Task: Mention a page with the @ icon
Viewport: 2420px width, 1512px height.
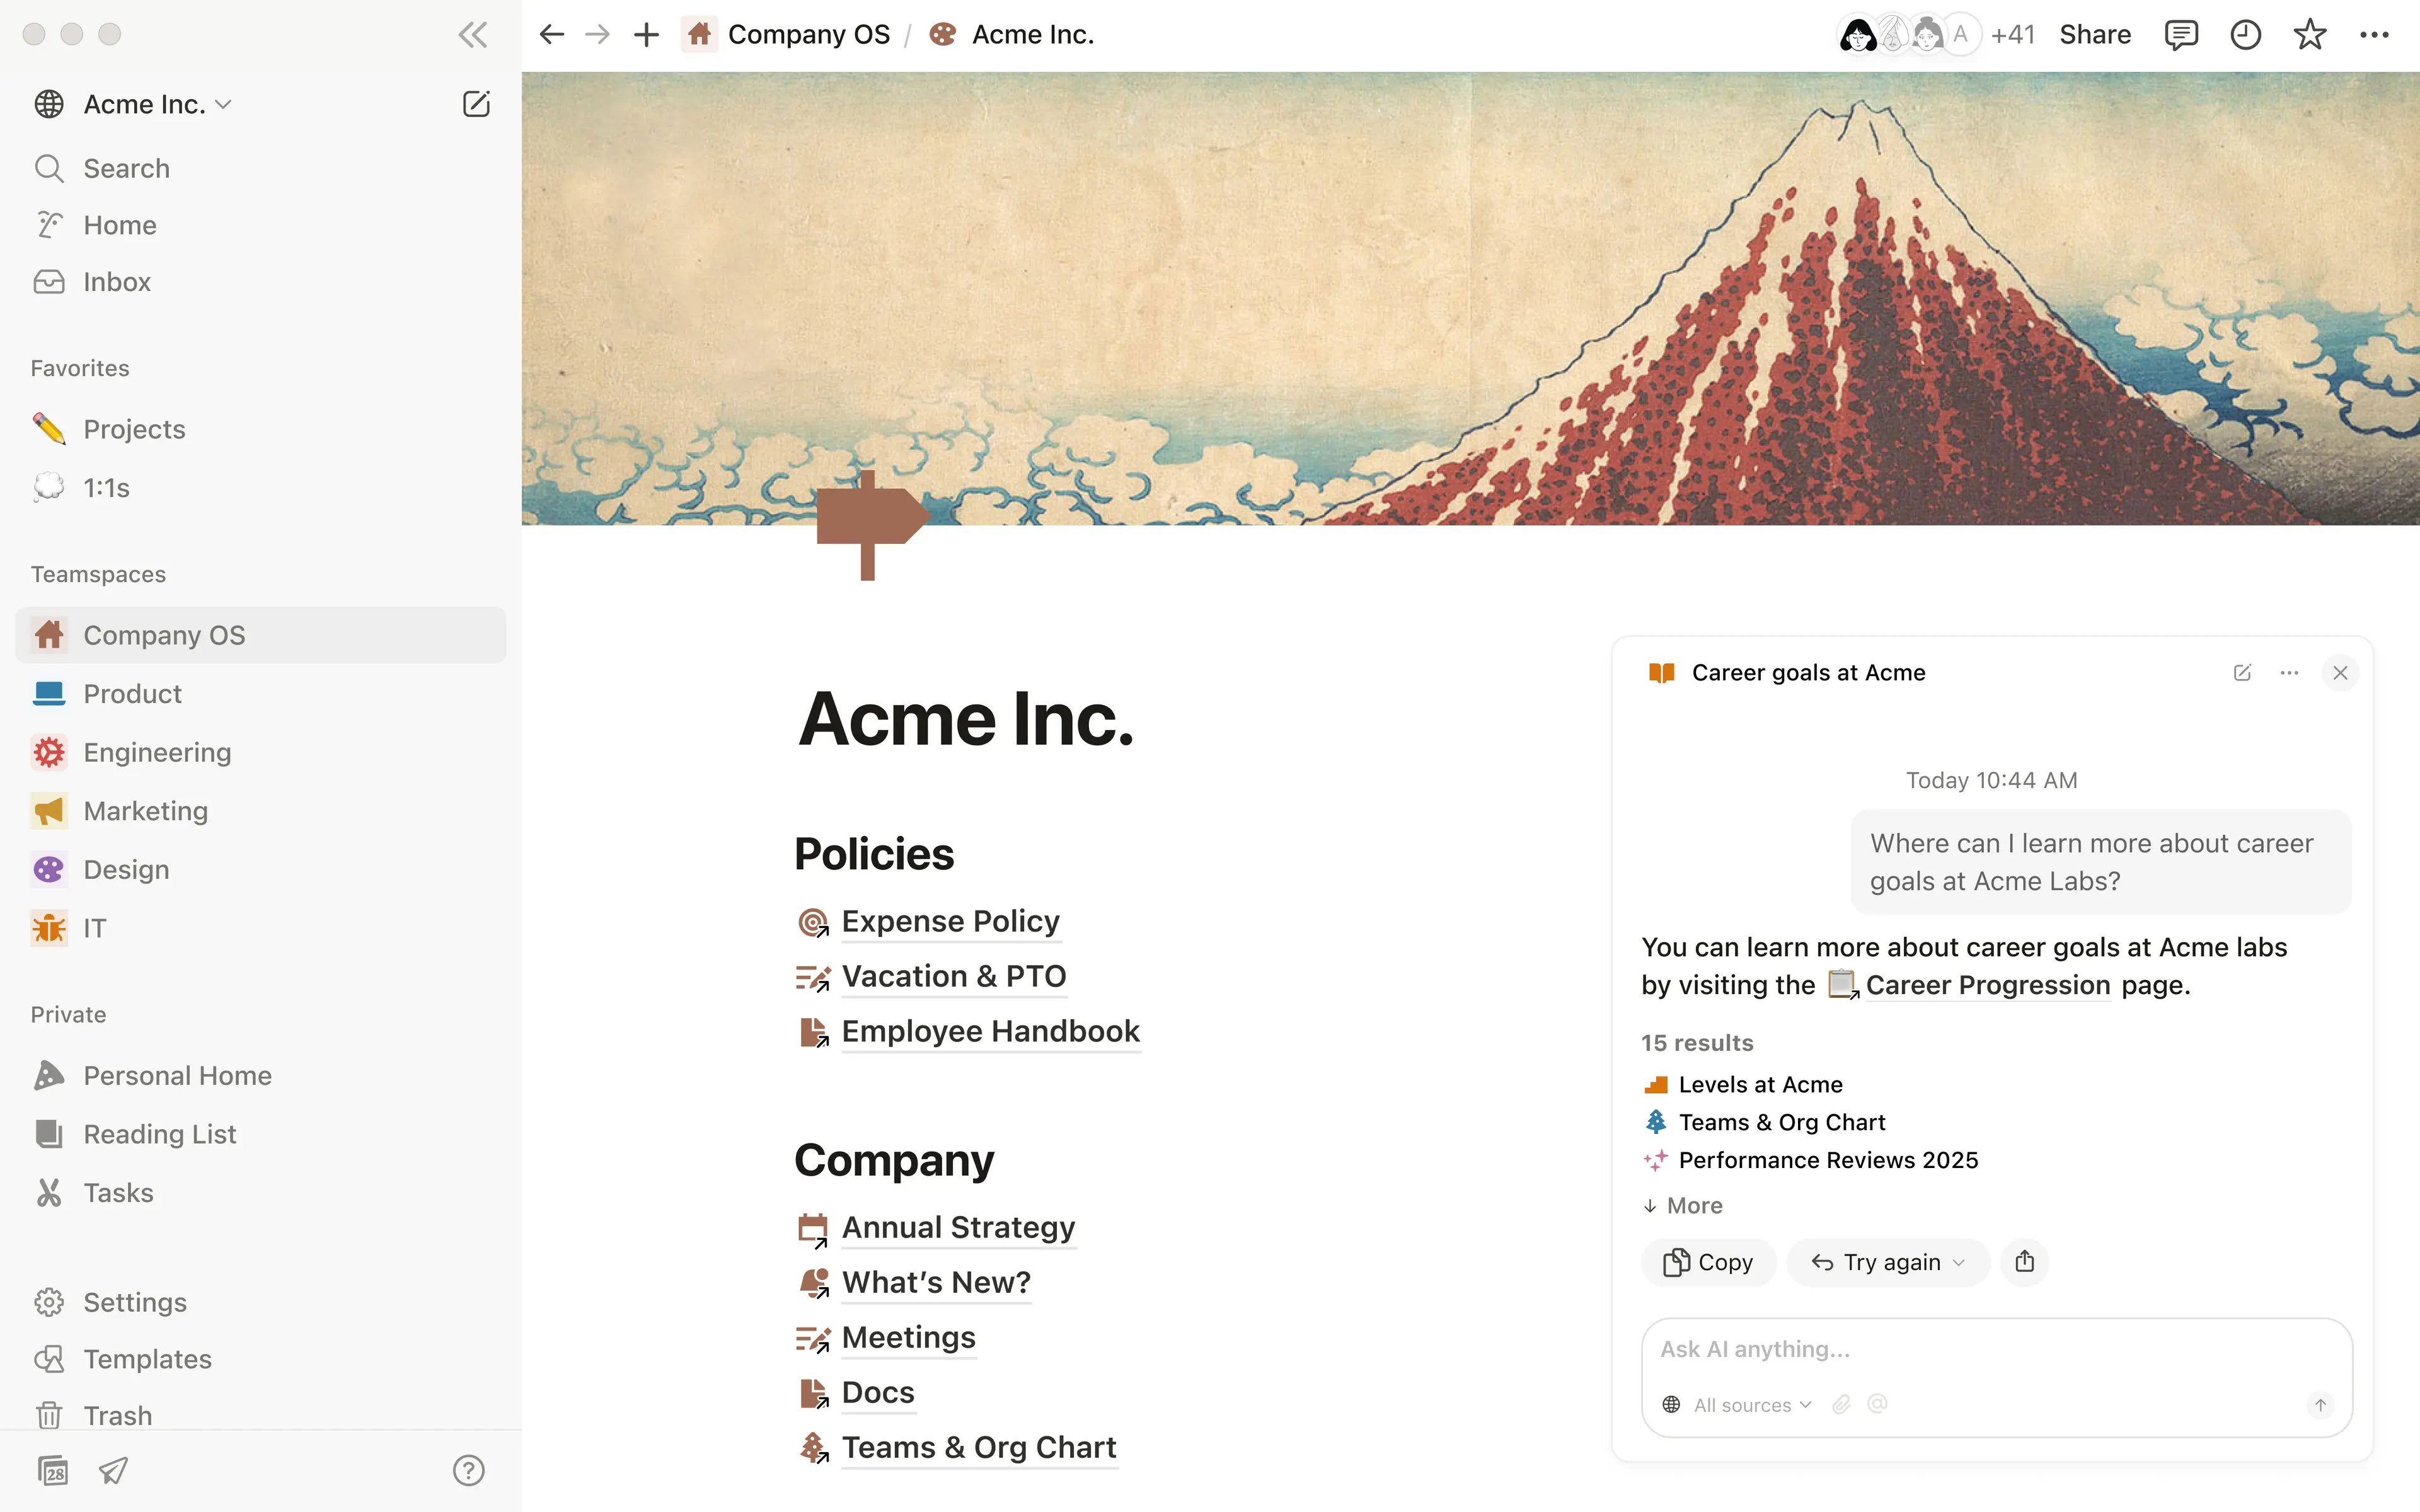Action: tap(1878, 1404)
